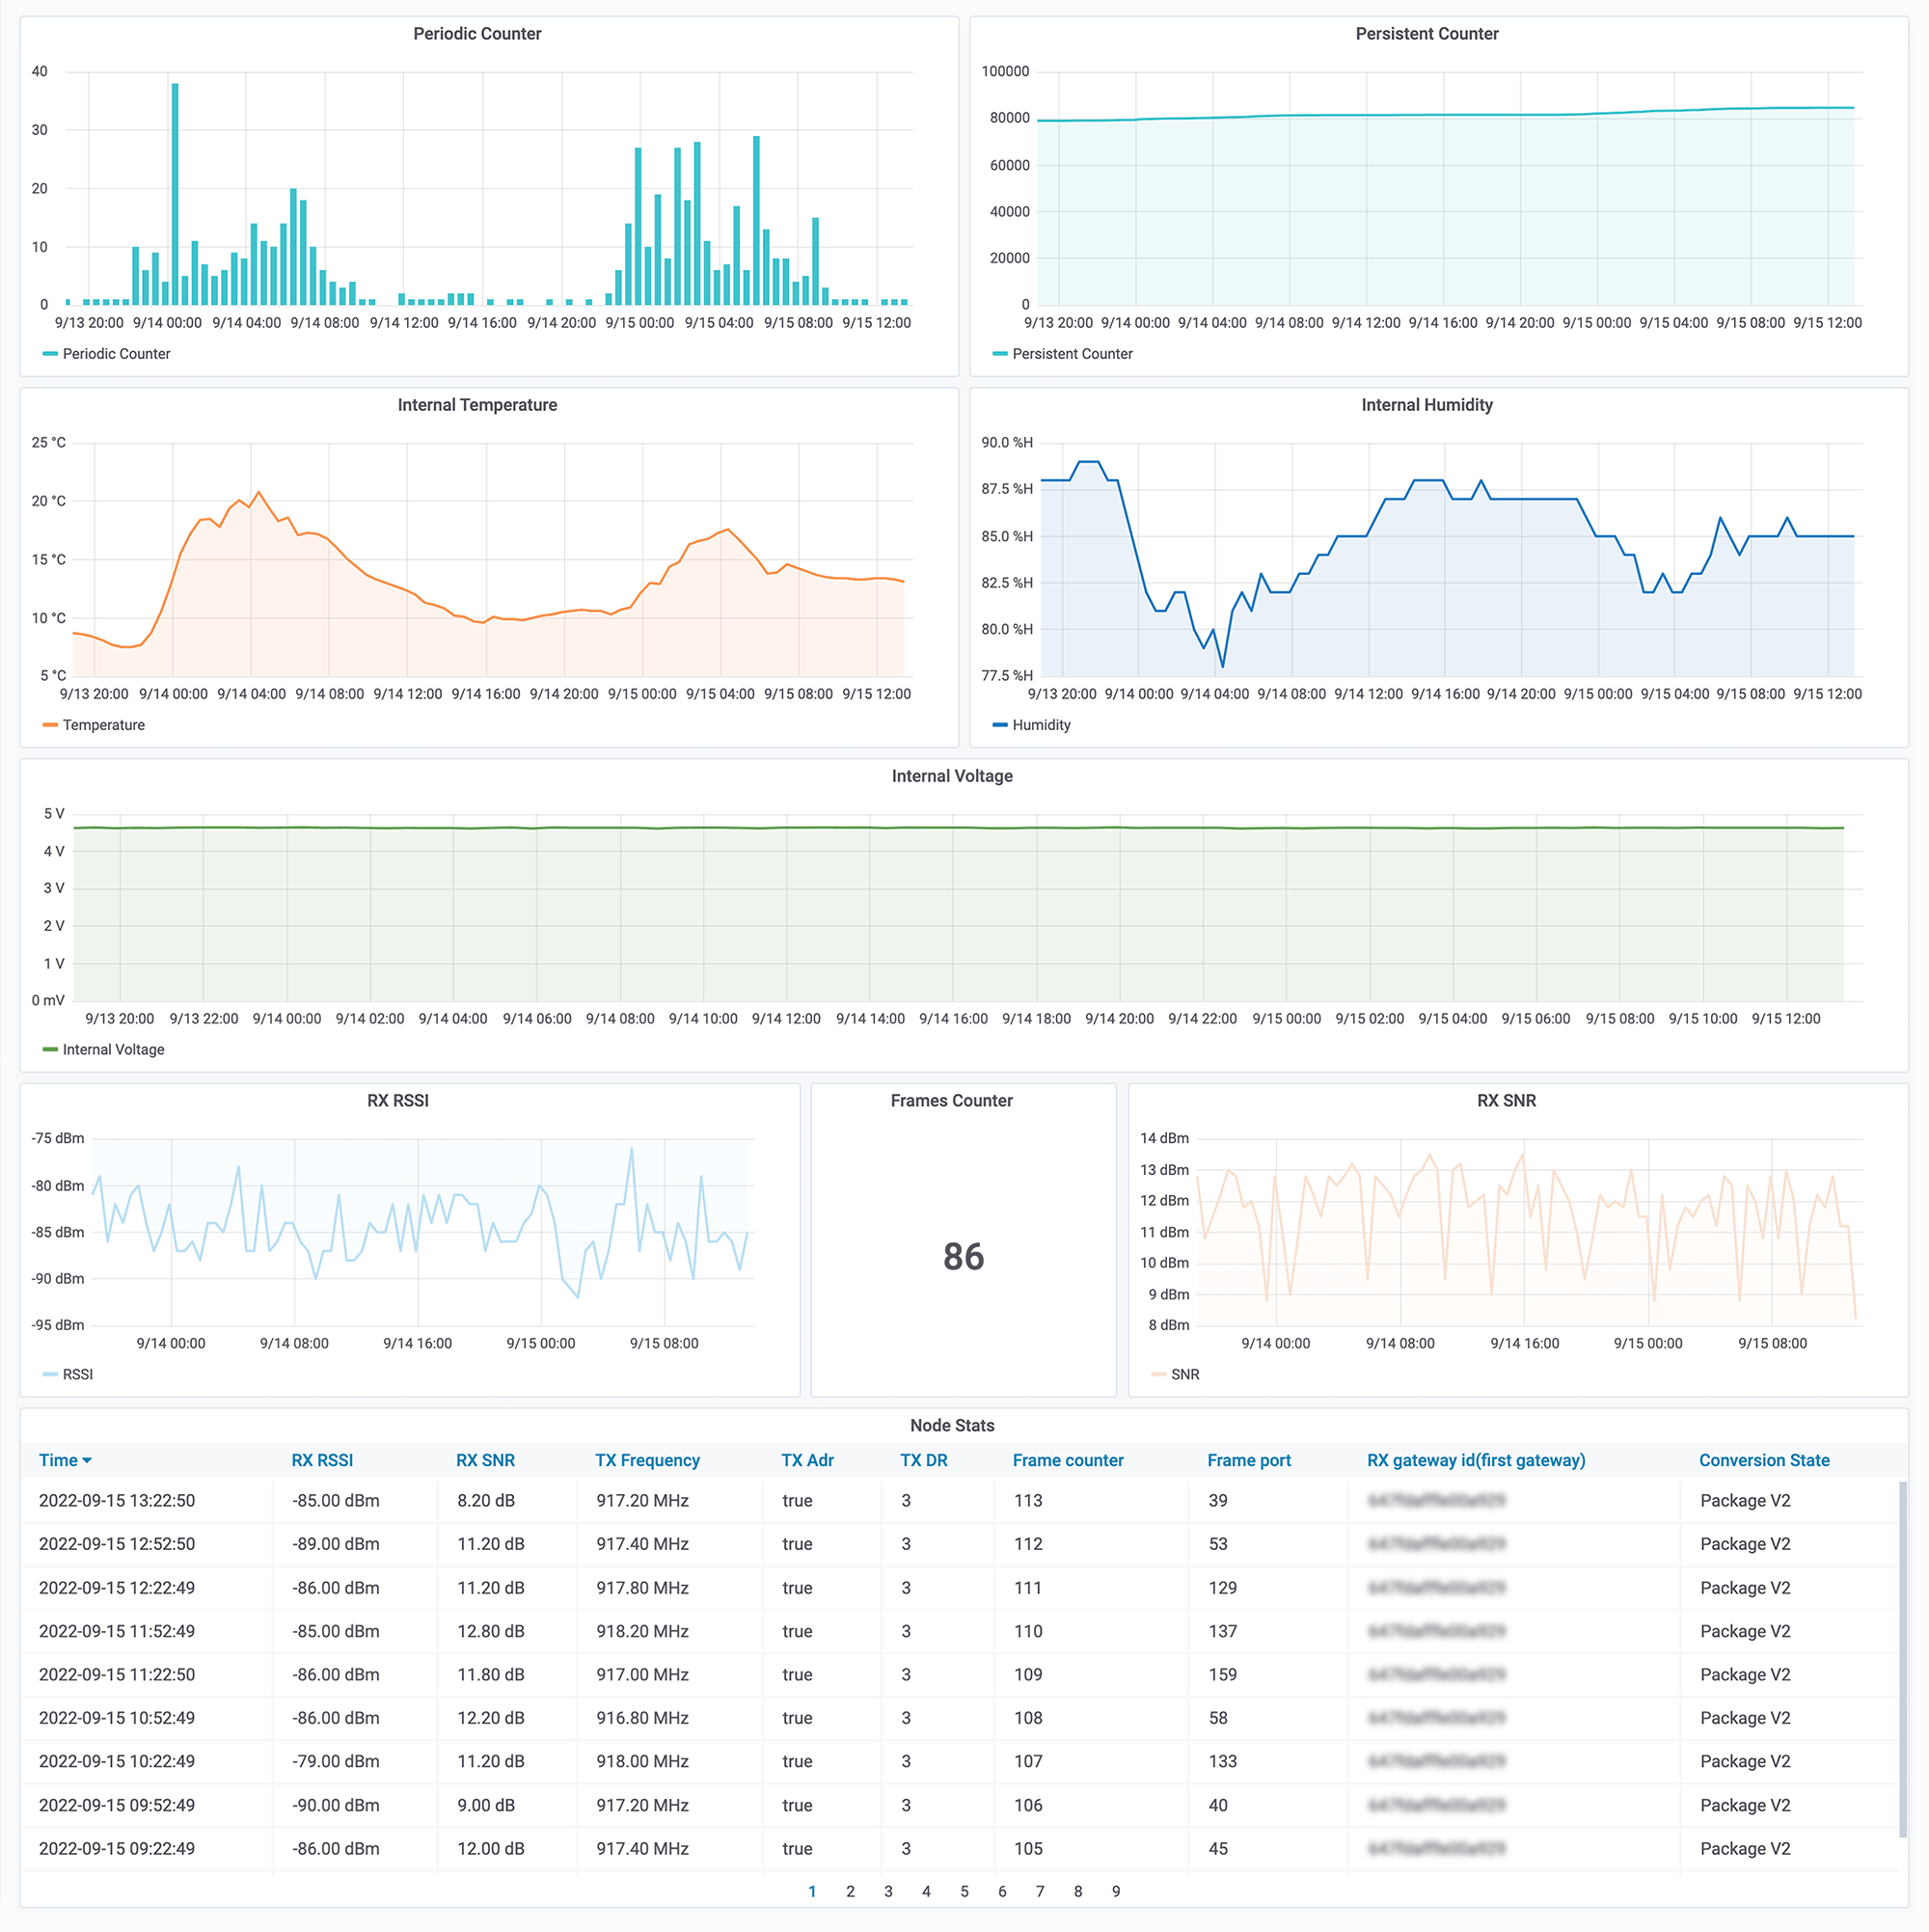Sort by Conversion State column header
Viewport: 1929px width, 1932px height.
1763,1460
